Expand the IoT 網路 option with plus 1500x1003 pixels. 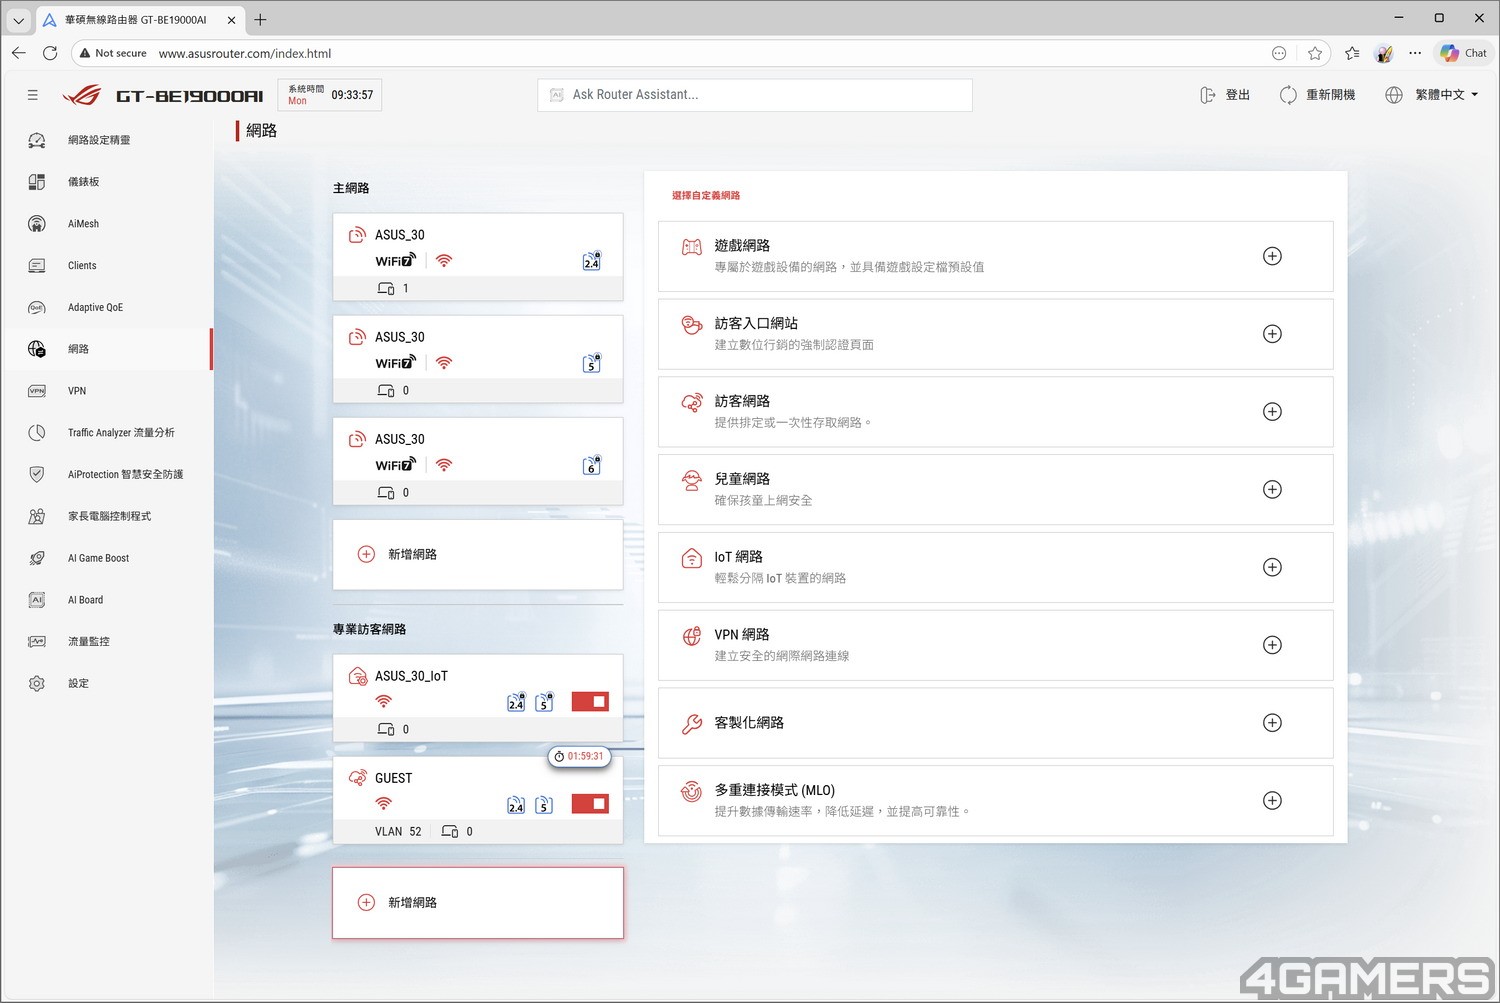[x=1272, y=567]
